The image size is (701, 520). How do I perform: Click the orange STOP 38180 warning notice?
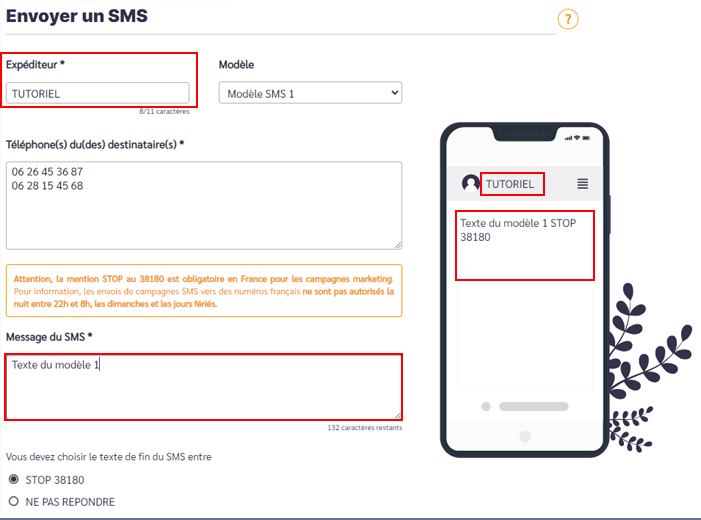(203, 291)
